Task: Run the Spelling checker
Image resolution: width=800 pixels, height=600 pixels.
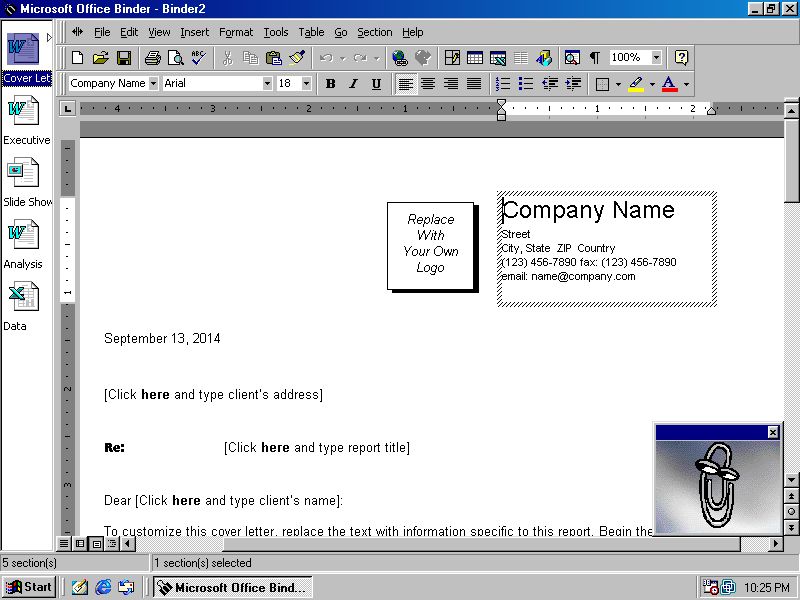Action: tap(196, 58)
